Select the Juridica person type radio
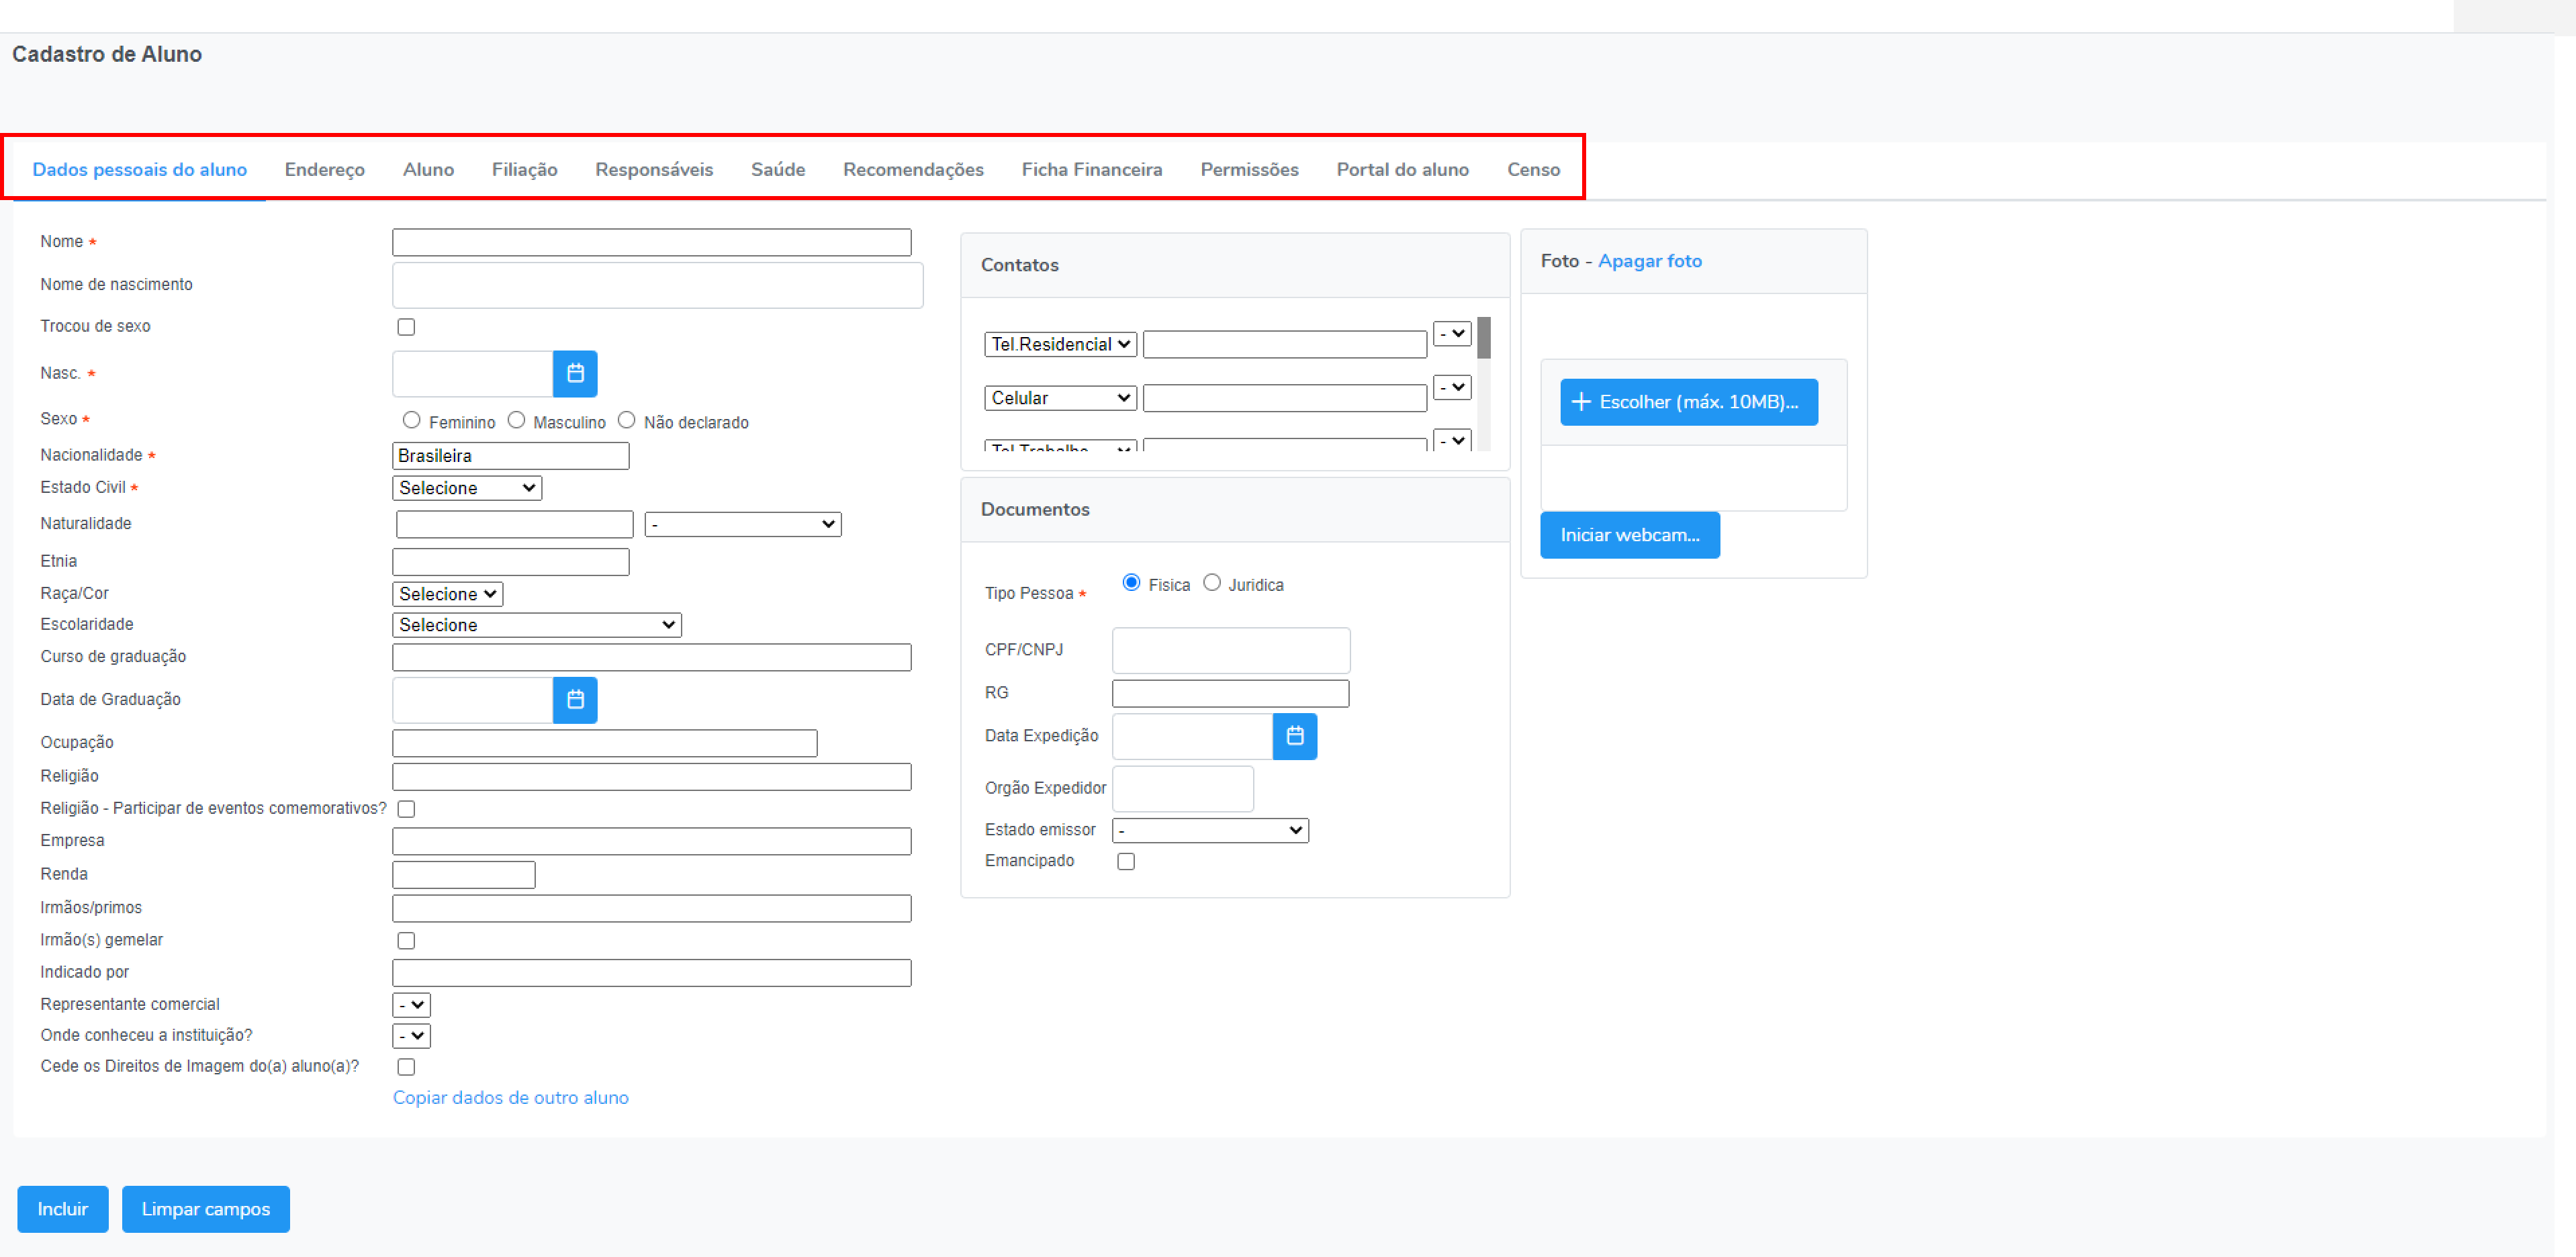 coord(1211,583)
